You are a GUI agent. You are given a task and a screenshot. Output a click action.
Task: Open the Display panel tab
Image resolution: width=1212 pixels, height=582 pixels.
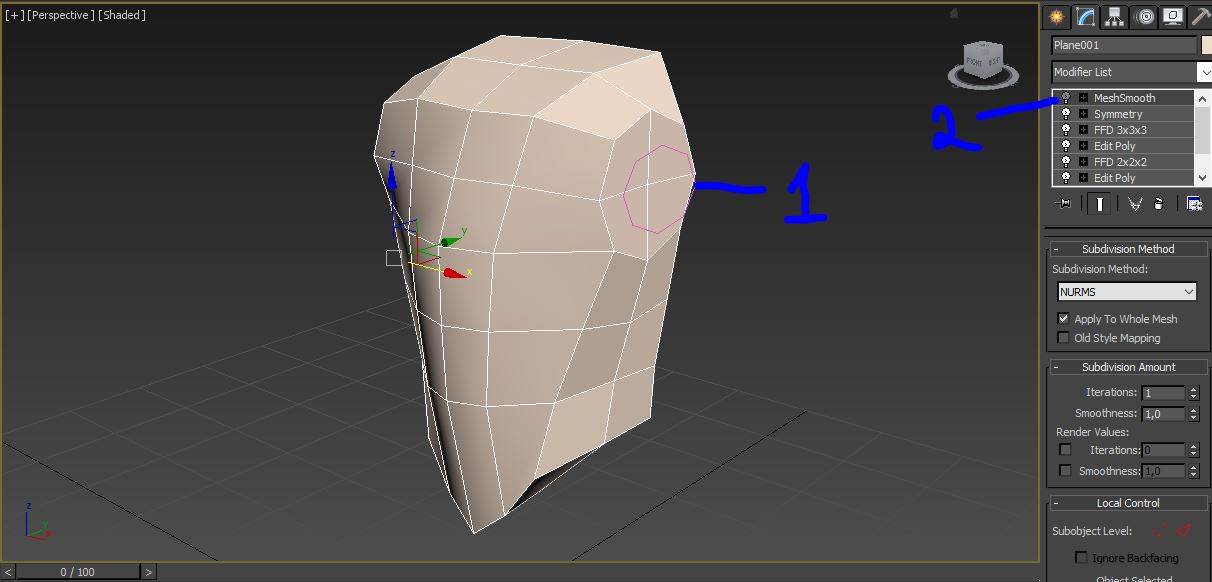pos(1172,17)
